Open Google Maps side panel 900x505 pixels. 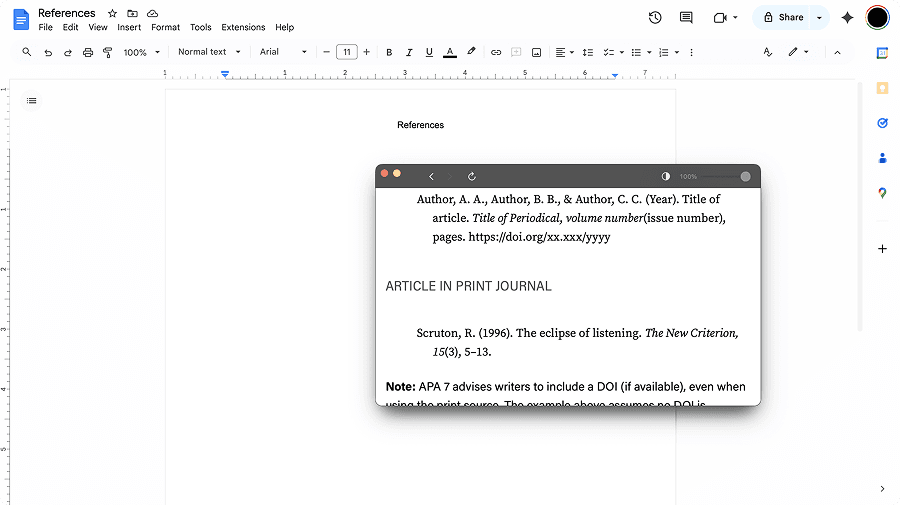pos(882,193)
